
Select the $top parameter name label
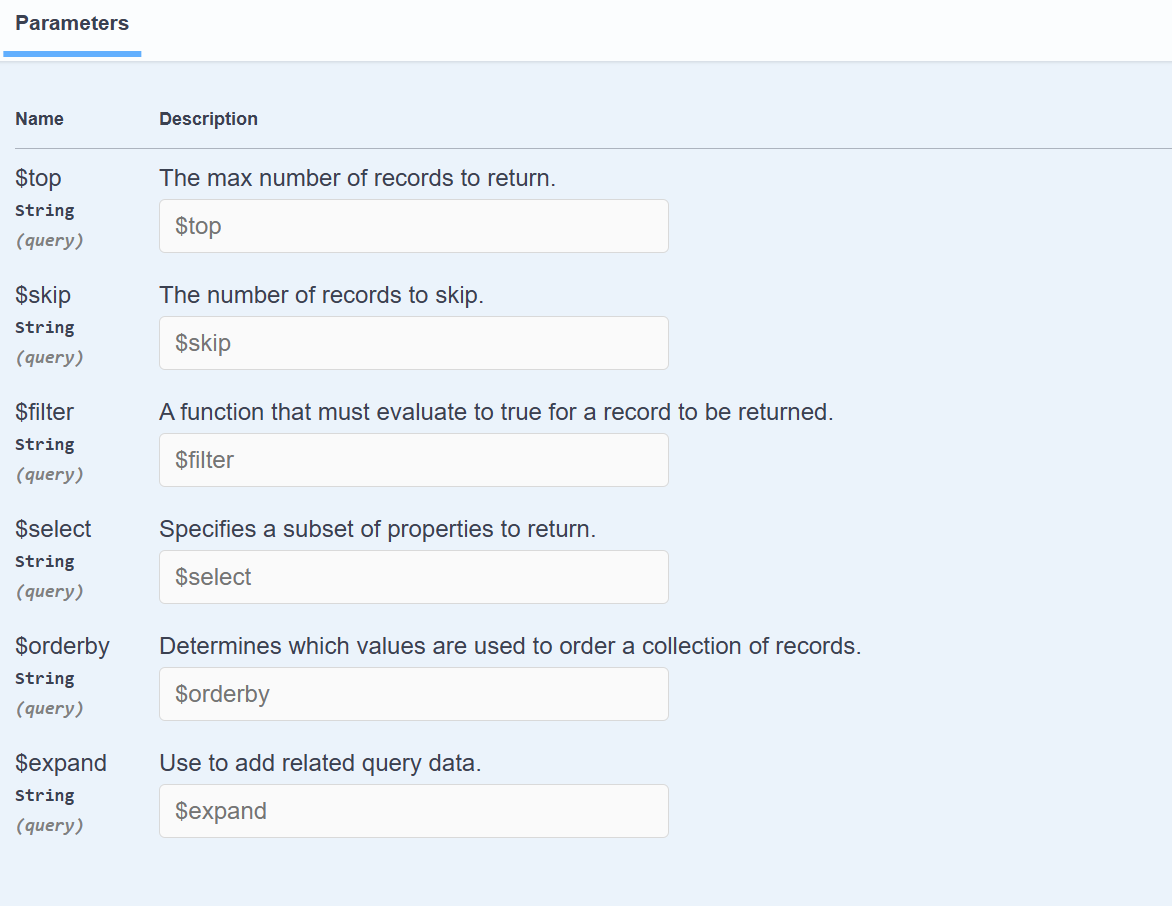tap(38, 178)
